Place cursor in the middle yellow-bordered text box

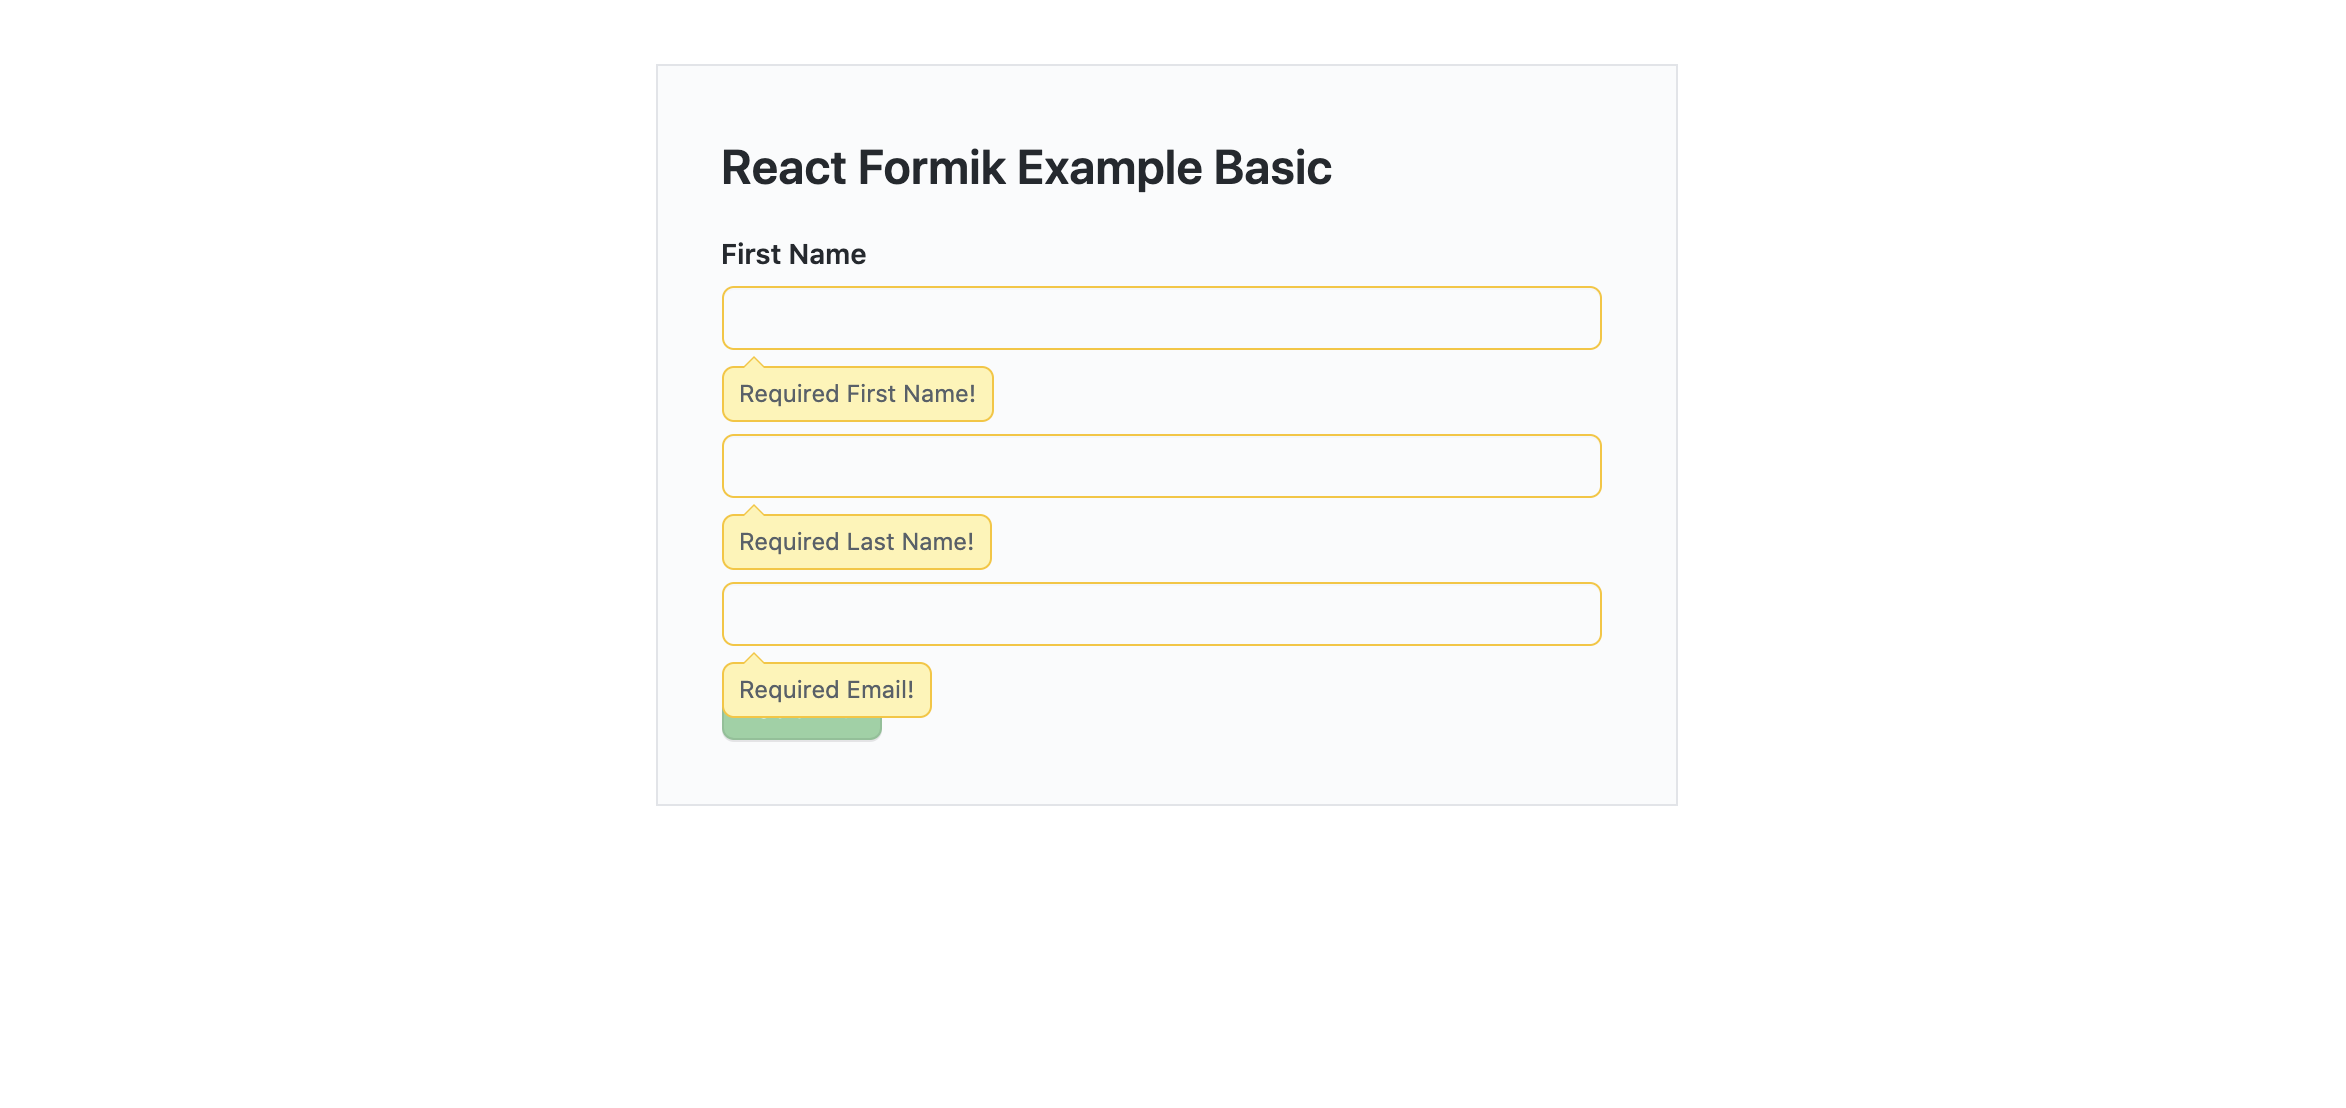1161,466
